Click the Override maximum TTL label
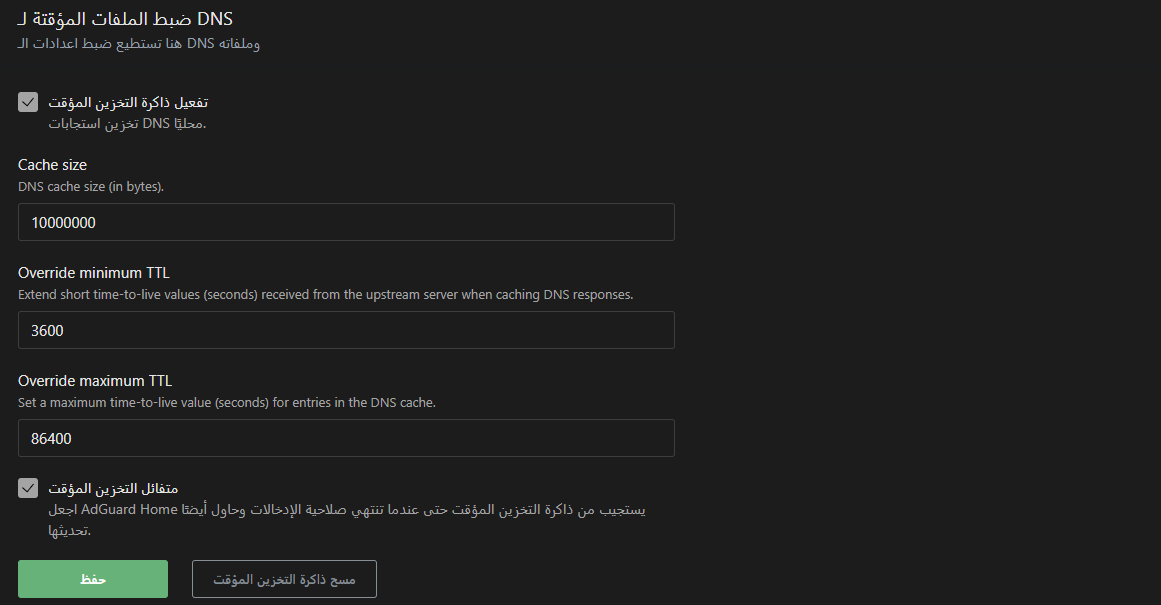1161x605 pixels. pyautogui.click(x=95, y=380)
